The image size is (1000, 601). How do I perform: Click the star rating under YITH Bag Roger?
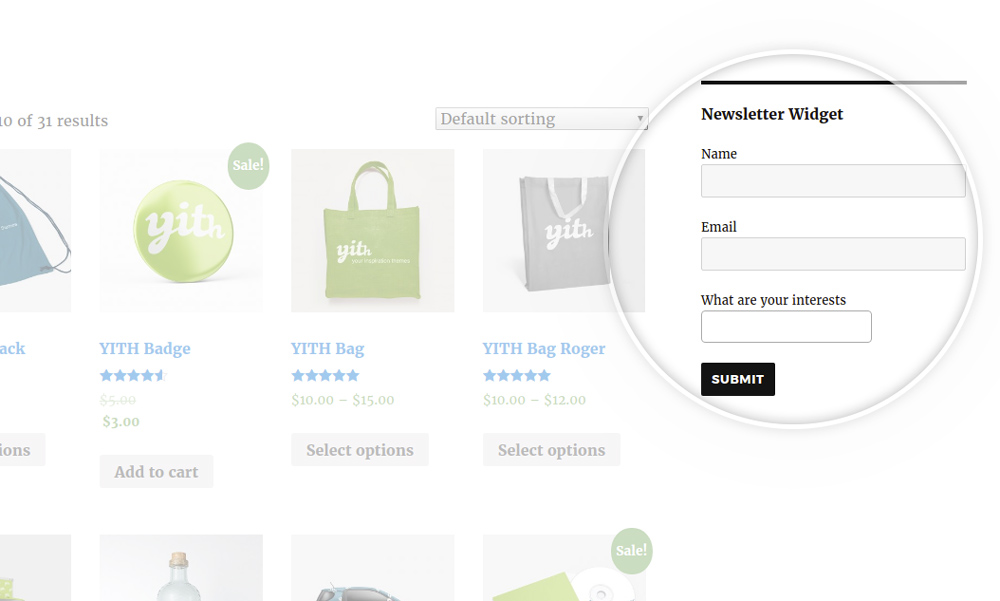(517, 375)
